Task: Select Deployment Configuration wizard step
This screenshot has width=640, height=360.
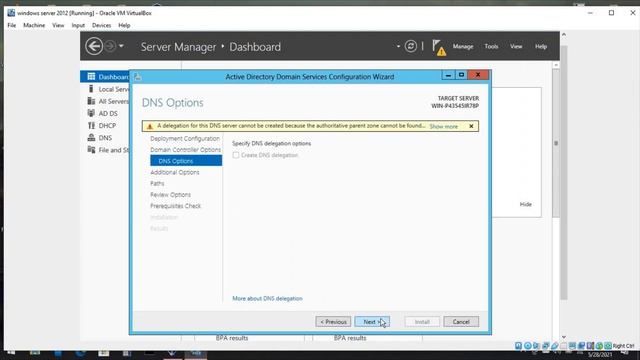Action: point(185,138)
